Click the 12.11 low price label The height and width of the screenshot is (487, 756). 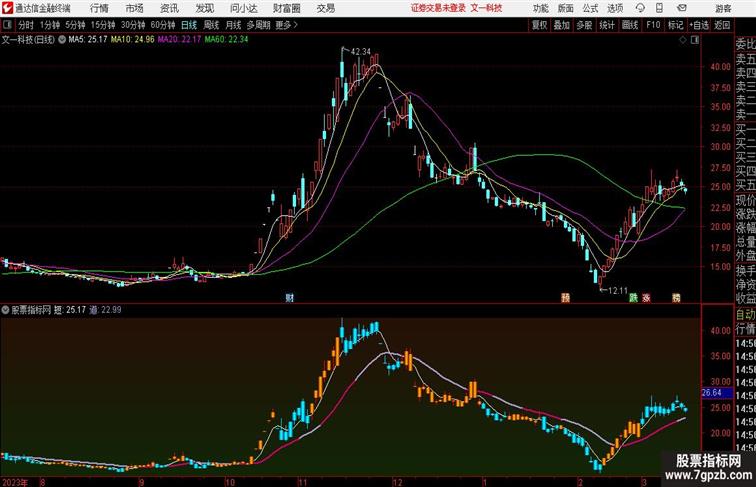point(618,291)
